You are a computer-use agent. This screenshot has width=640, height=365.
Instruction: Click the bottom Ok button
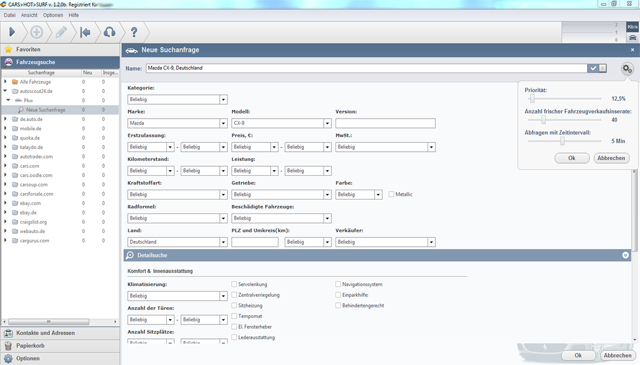(x=578, y=356)
